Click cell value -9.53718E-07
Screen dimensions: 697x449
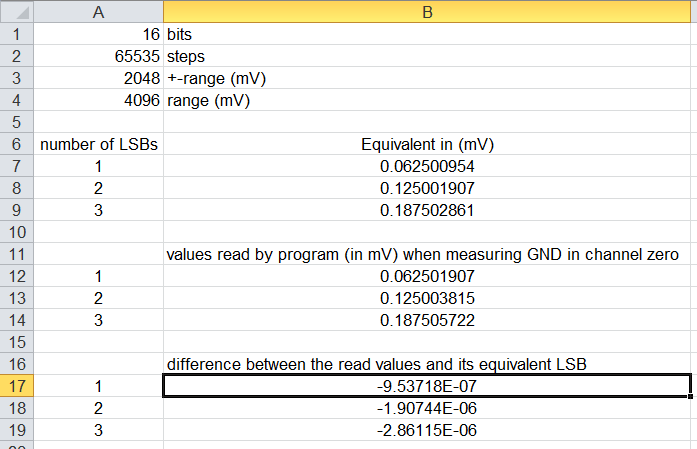[x=427, y=386]
